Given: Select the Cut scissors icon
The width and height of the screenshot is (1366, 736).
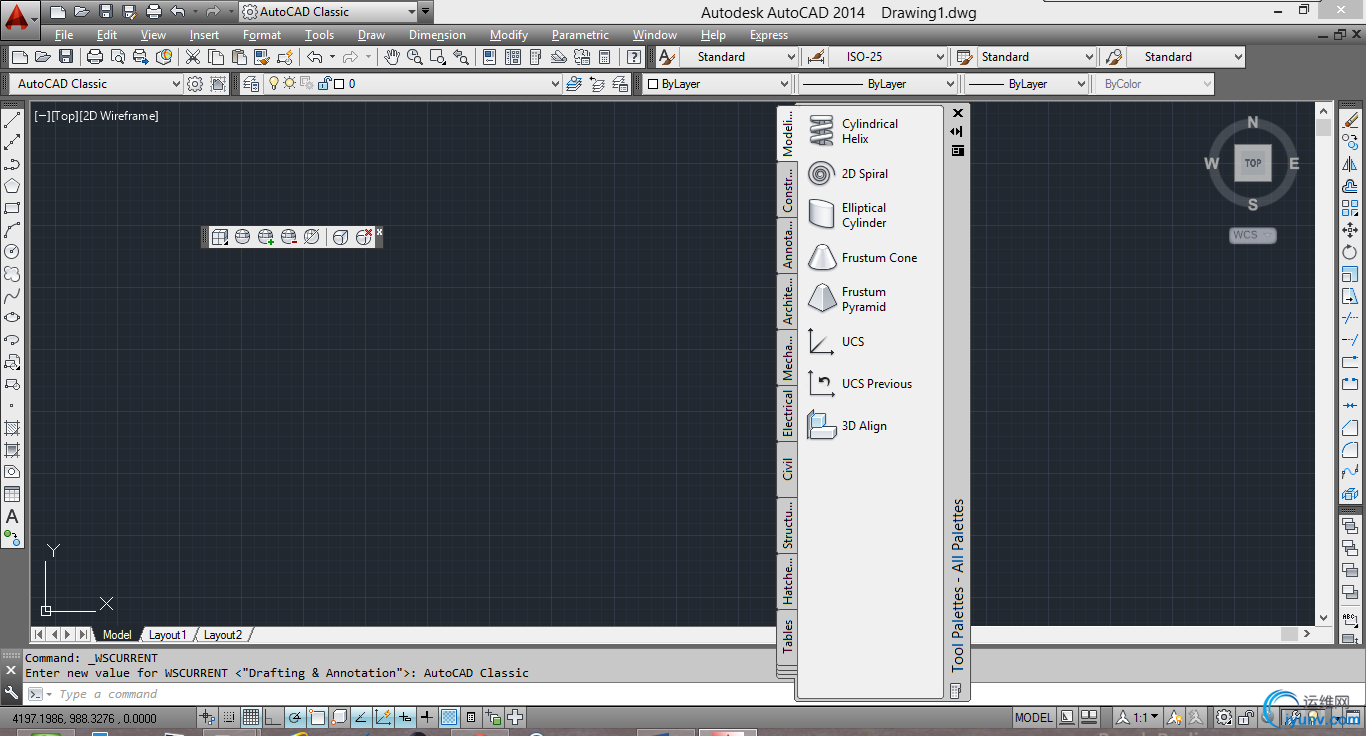Looking at the screenshot, I should [193, 57].
